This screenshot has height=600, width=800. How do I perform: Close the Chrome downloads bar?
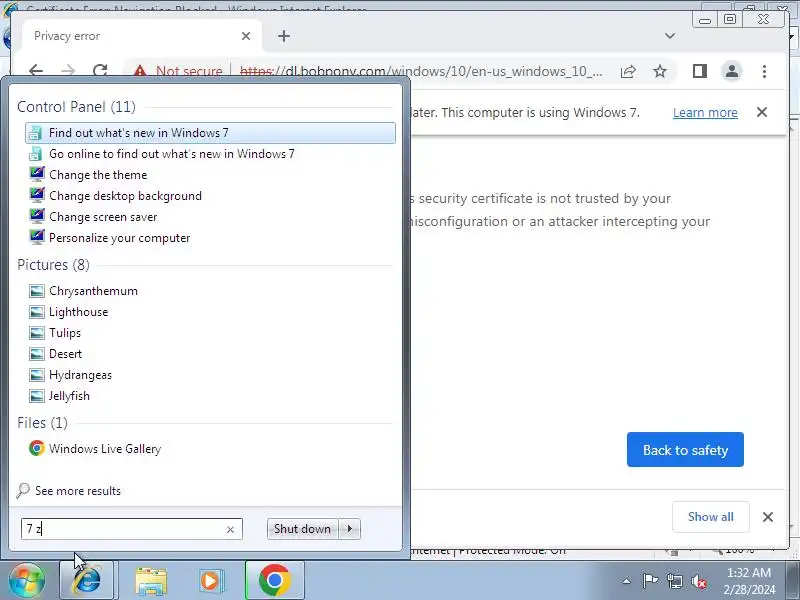768,517
